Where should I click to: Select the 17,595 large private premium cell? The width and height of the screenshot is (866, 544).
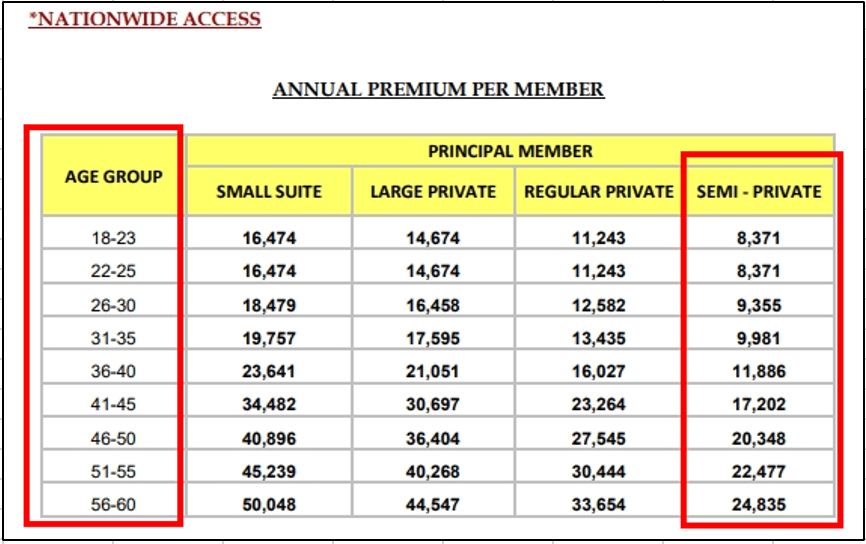click(x=433, y=338)
